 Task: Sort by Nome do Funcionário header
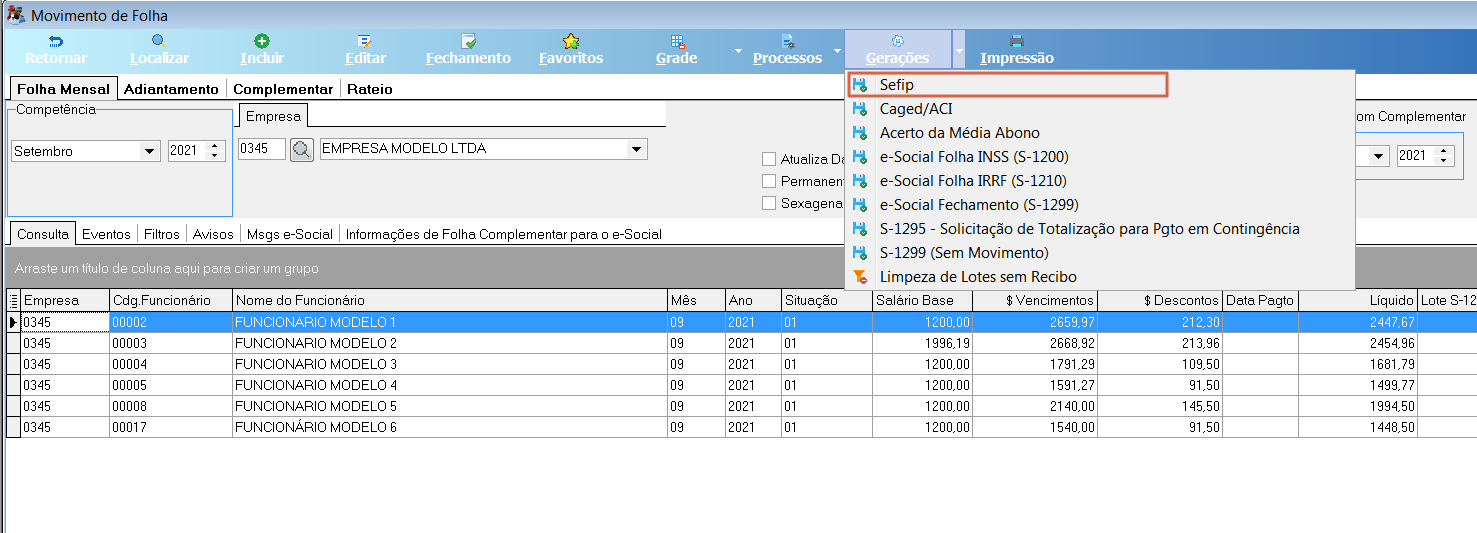(450, 300)
